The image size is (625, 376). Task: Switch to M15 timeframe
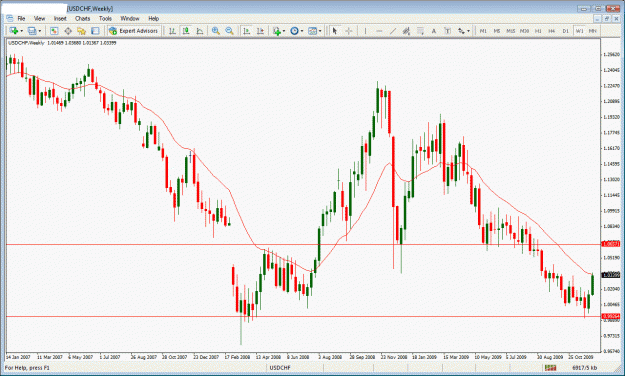pos(511,31)
